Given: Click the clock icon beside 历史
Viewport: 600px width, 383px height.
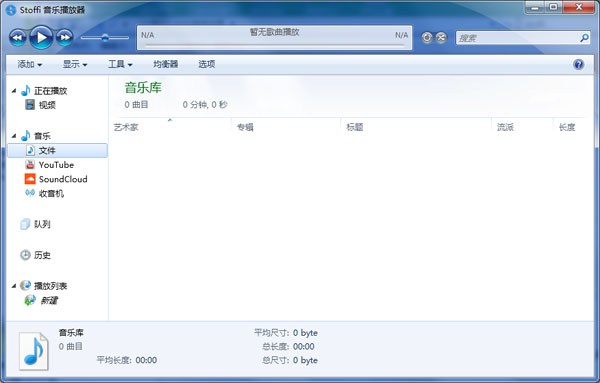Looking at the screenshot, I should click(x=25, y=255).
